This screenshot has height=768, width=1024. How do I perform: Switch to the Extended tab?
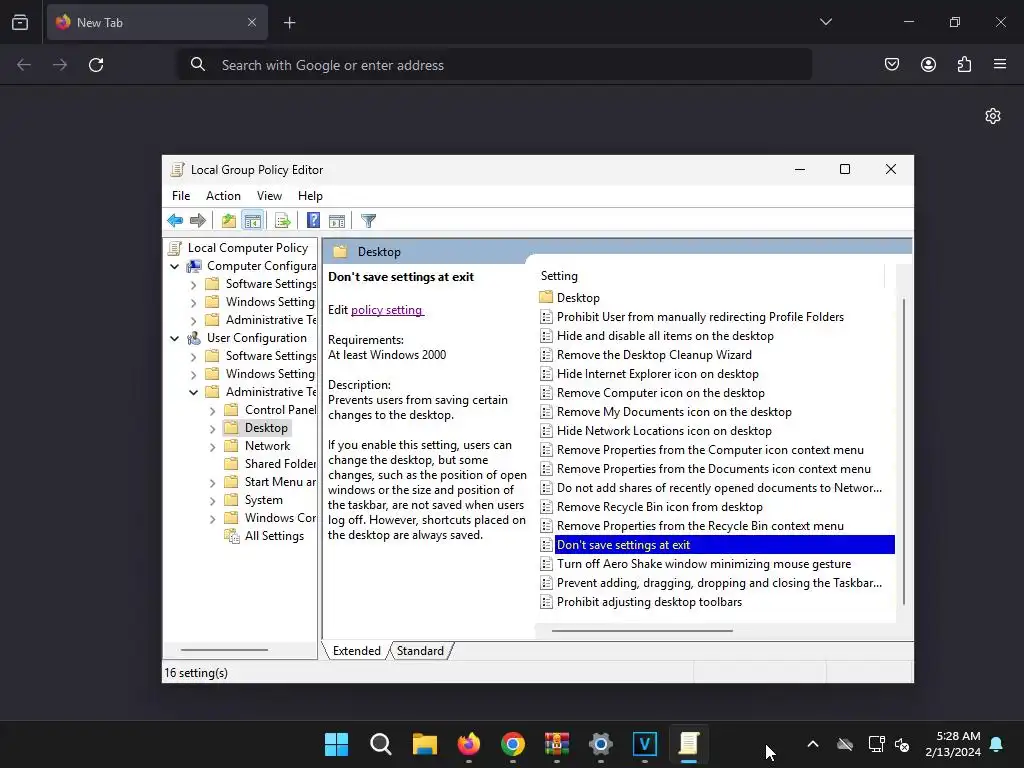point(357,651)
